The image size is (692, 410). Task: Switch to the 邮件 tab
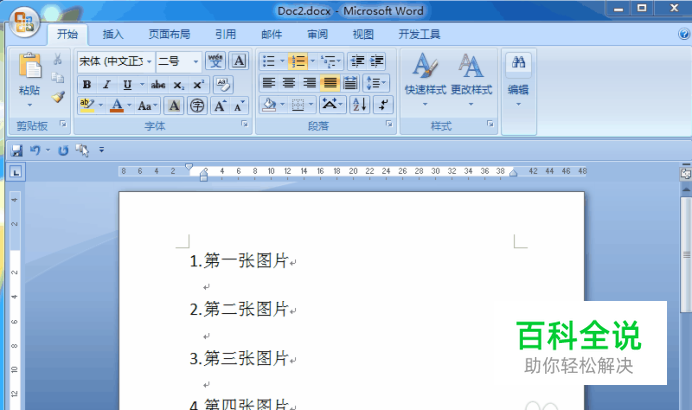tap(271, 34)
